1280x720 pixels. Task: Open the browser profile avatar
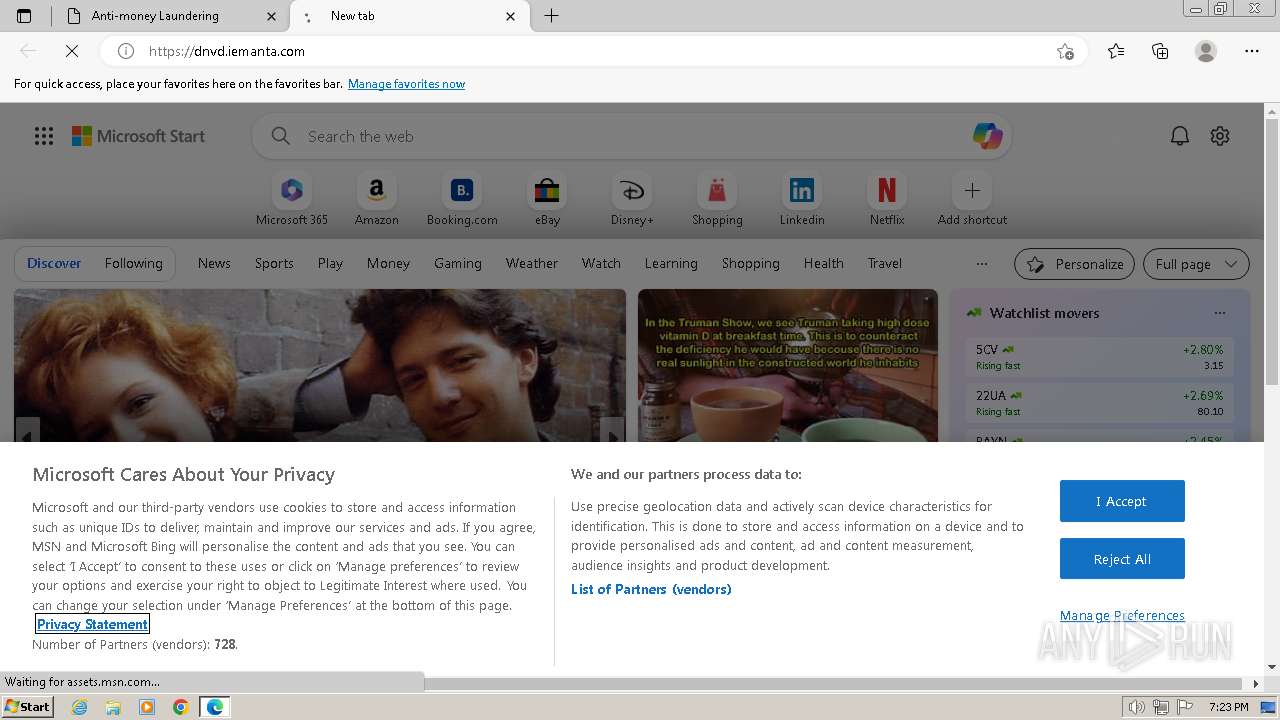coord(1206,51)
